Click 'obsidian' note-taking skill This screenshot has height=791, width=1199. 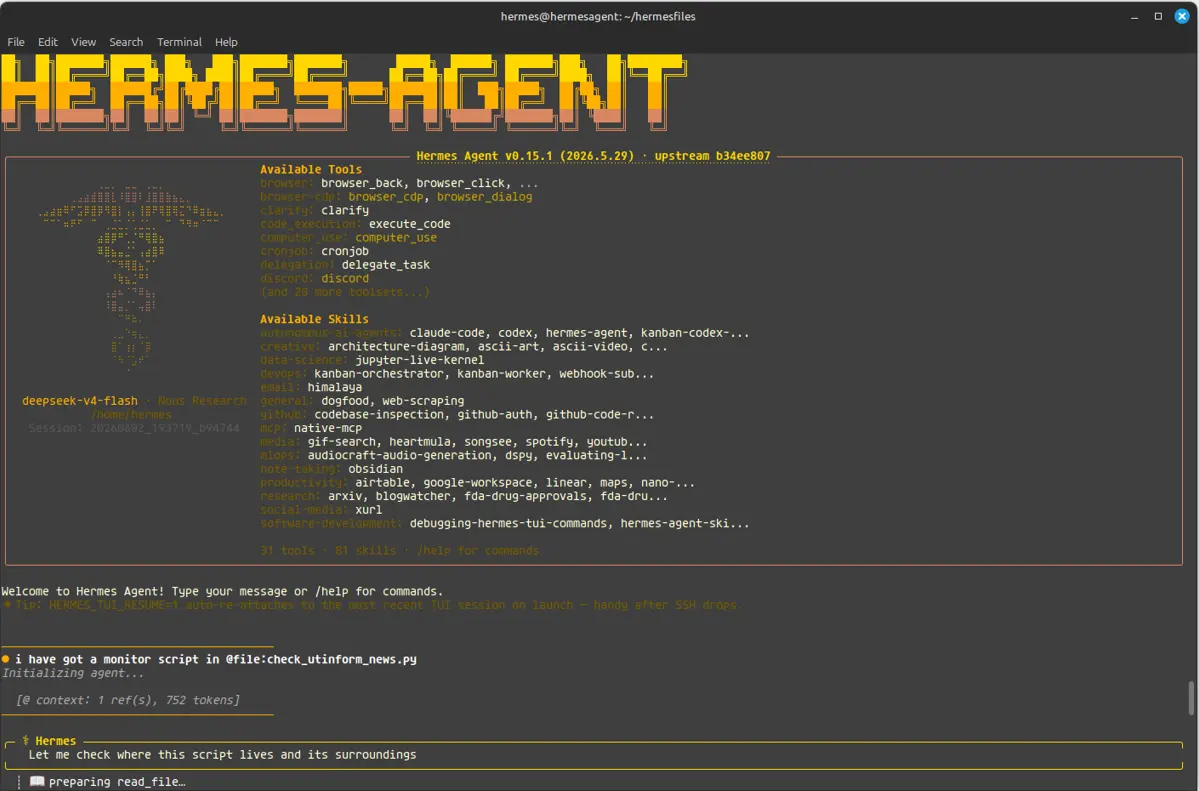[x=375, y=469]
